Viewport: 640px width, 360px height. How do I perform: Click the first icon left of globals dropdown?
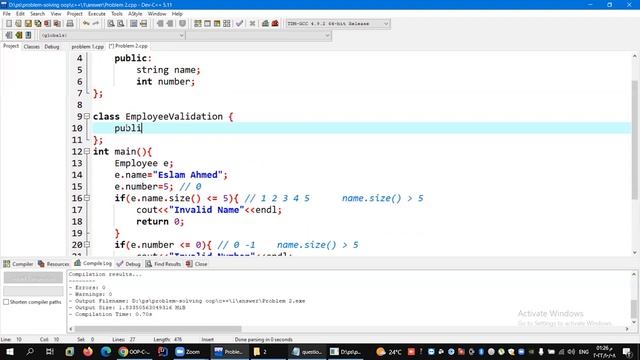click(x=9, y=35)
